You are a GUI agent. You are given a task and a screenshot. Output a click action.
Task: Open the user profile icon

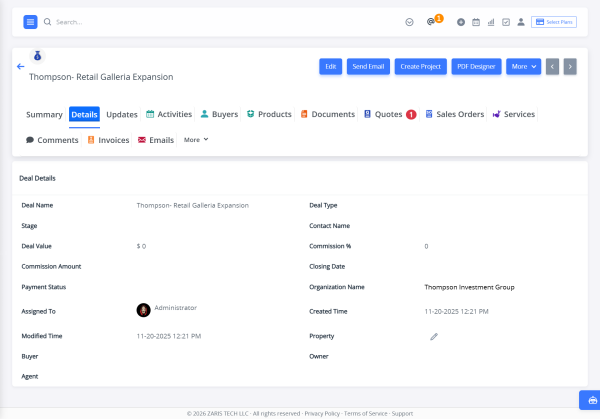click(x=521, y=22)
